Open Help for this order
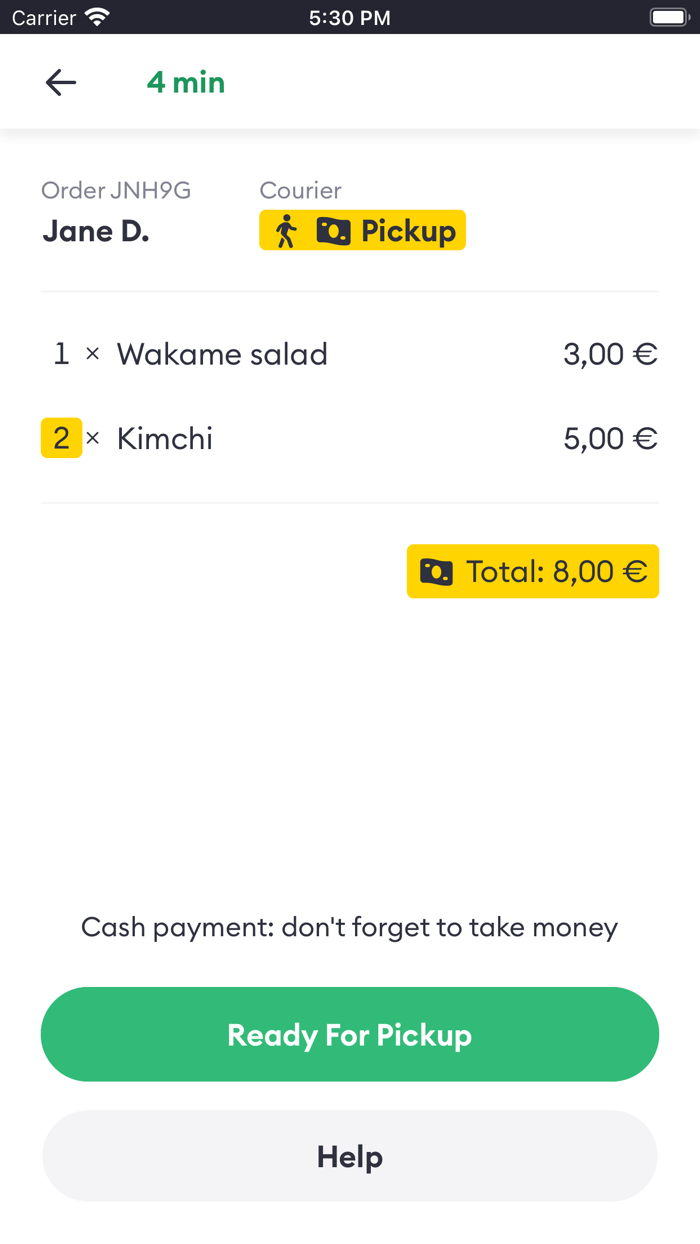700x1244 pixels. (349, 1156)
